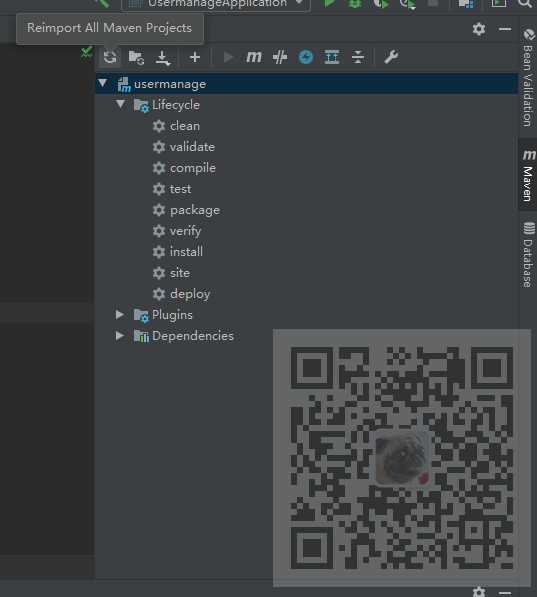Run UsermanageApplication with green play button
This screenshot has height=597, width=537.
329,3
